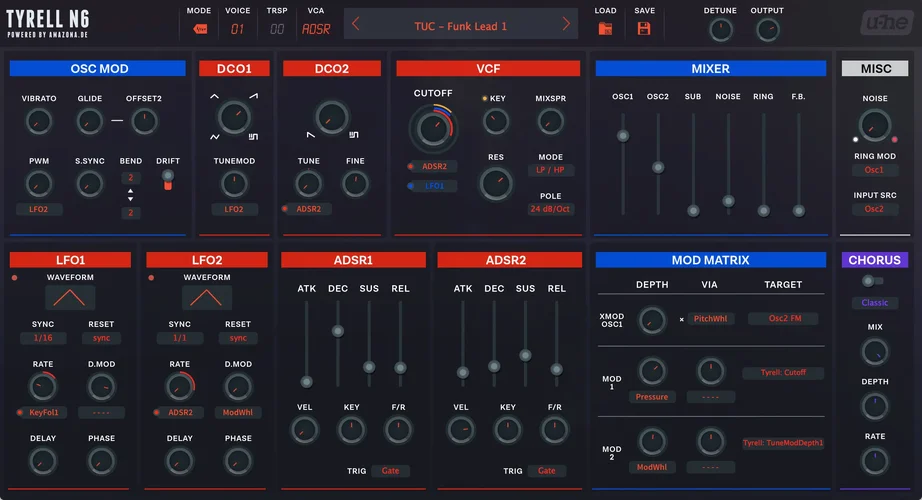Click the OSC1 slider in the Mixer
Viewport: 922px width, 500px height.
[622, 135]
